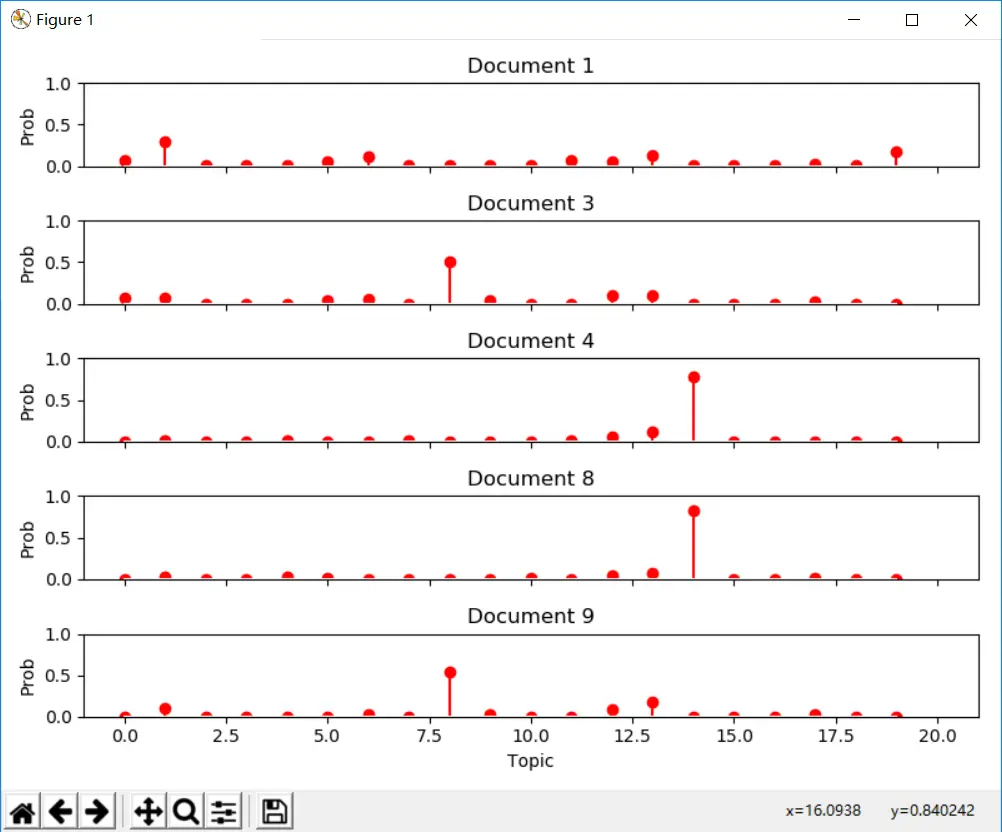This screenshot has height=832, width=1002.
Task: Click the topic 19 marker in Document 1
Action: (897, 152)
